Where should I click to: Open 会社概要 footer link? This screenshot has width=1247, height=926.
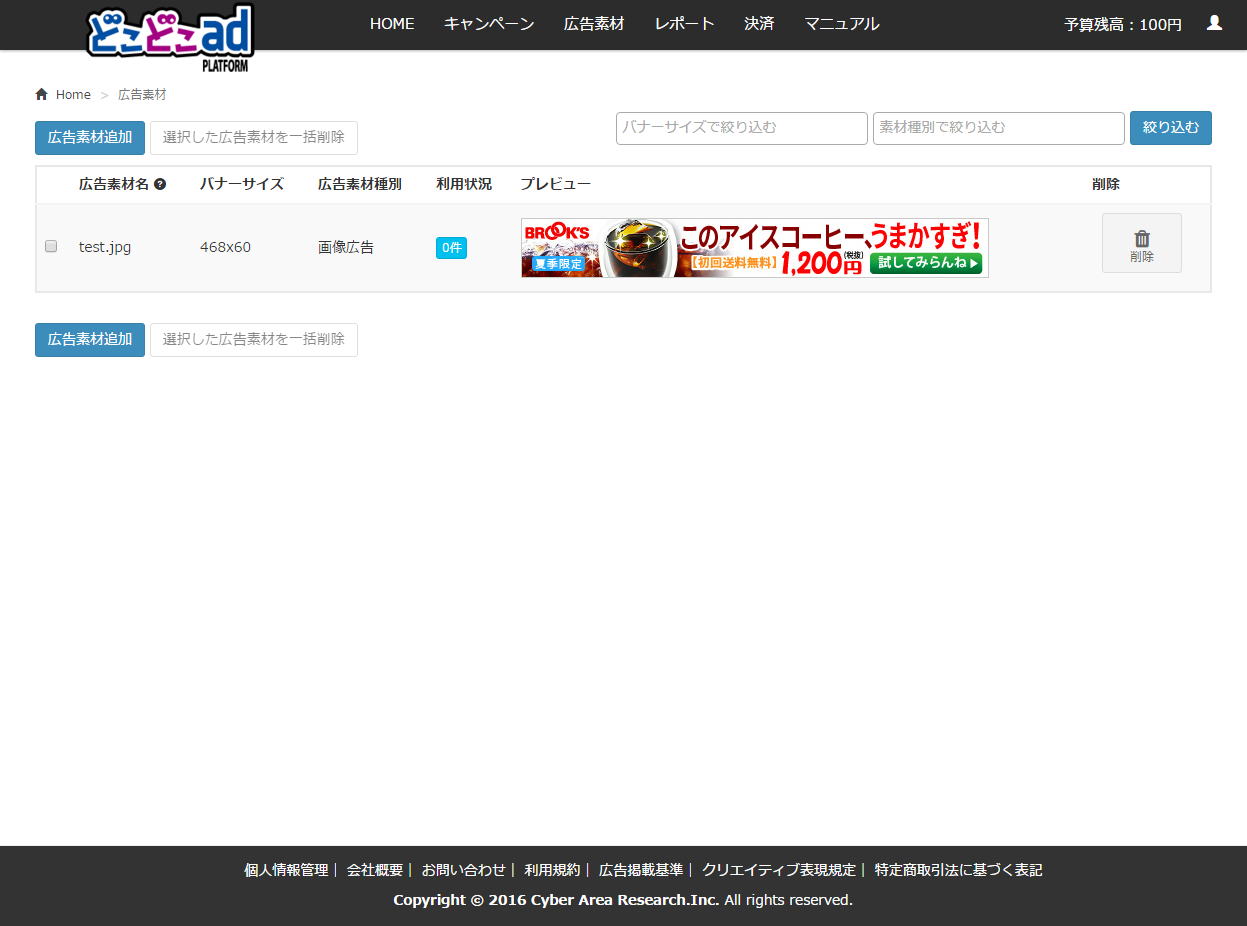(375, 871)
